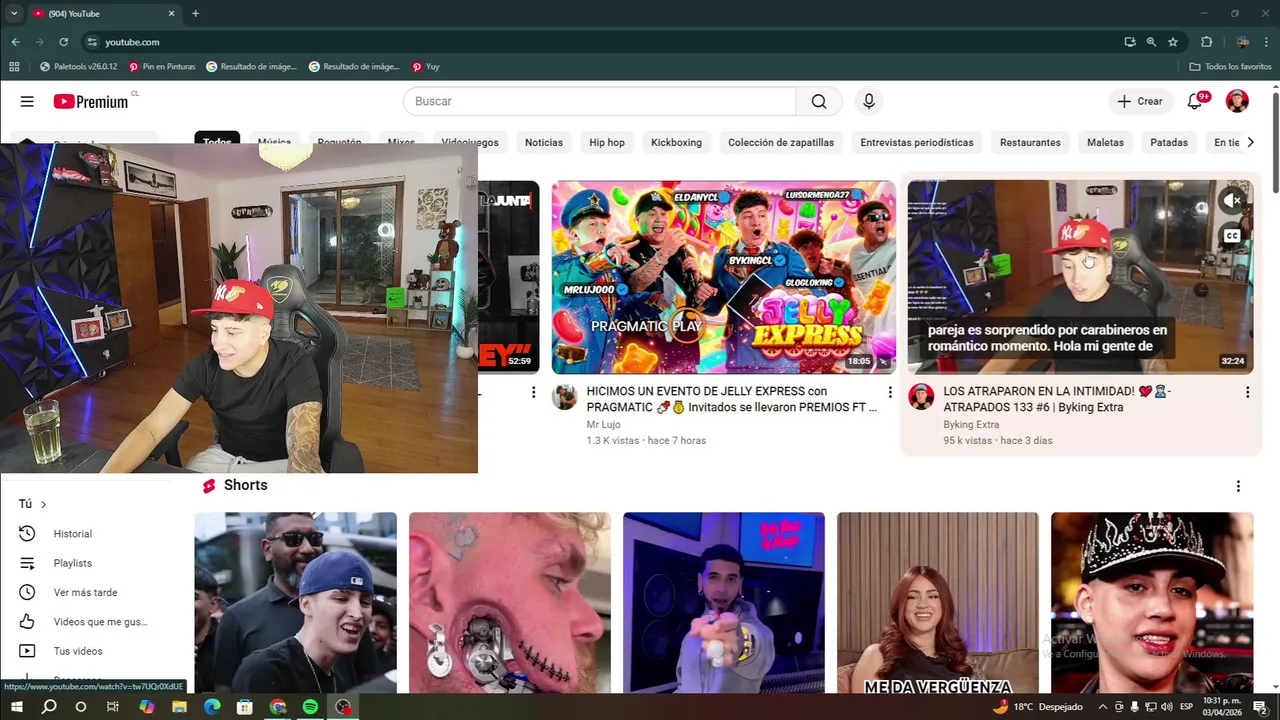
Task: Open Windows taskbar search
Action: point(49,707)
